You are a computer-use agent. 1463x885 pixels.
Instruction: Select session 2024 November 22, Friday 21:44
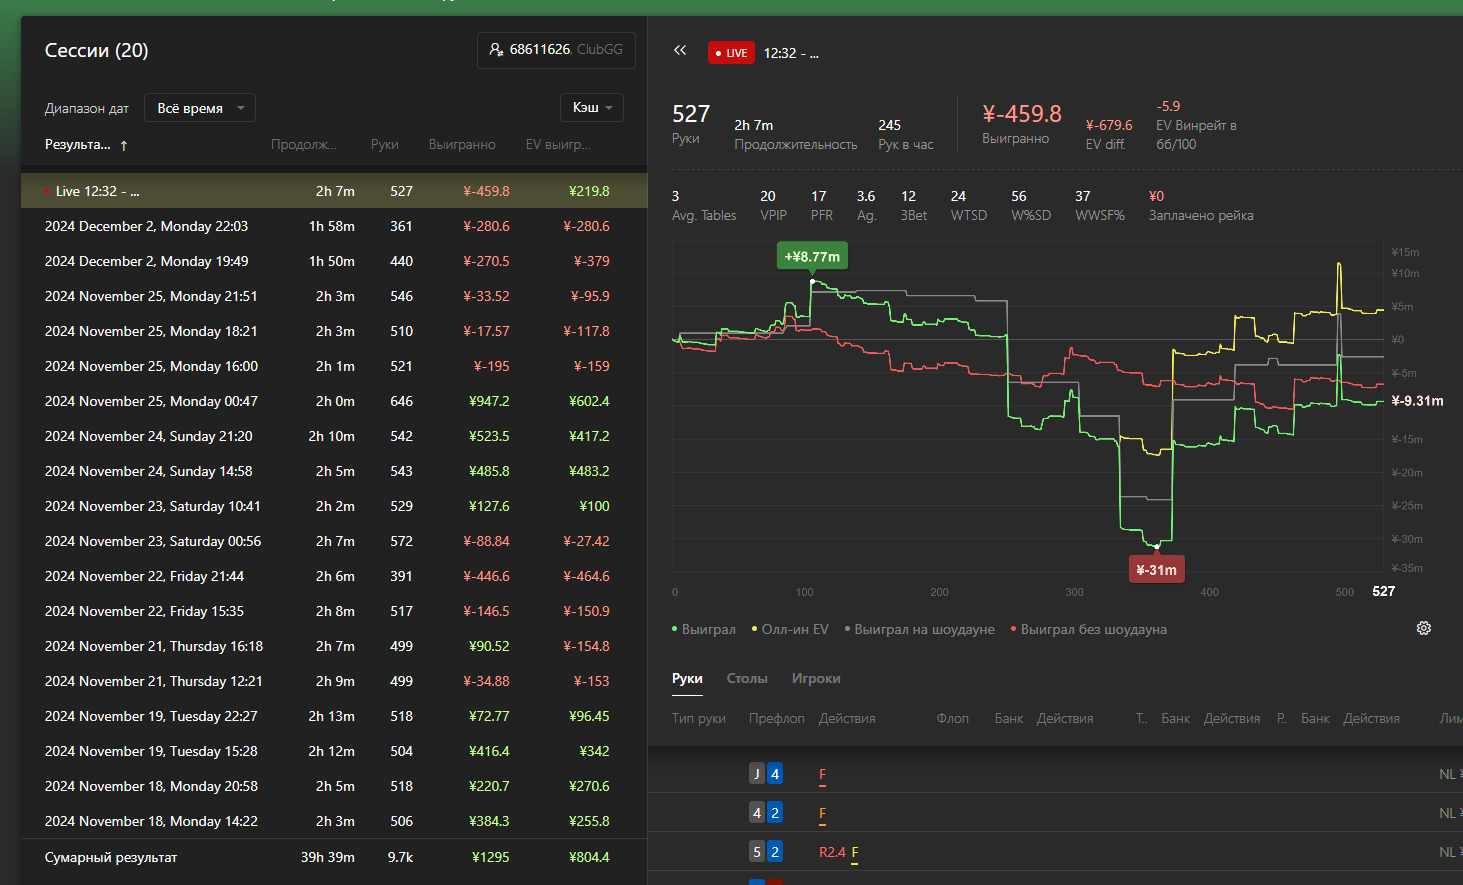click(334, 576)
